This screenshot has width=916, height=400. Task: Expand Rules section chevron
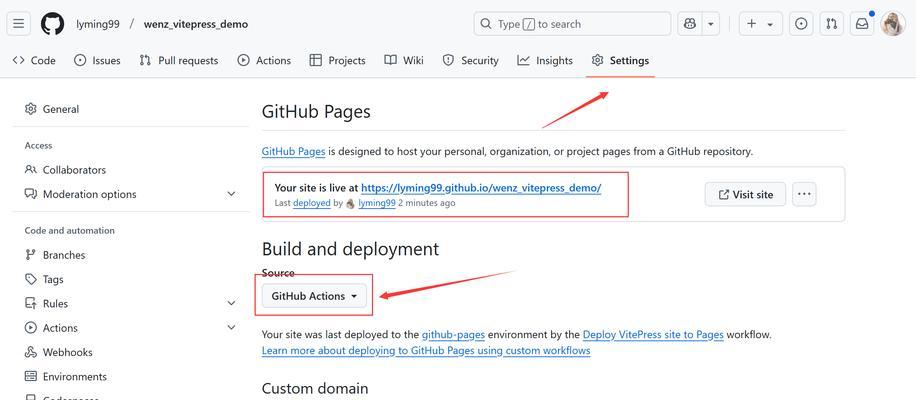(x=231, y=304)
